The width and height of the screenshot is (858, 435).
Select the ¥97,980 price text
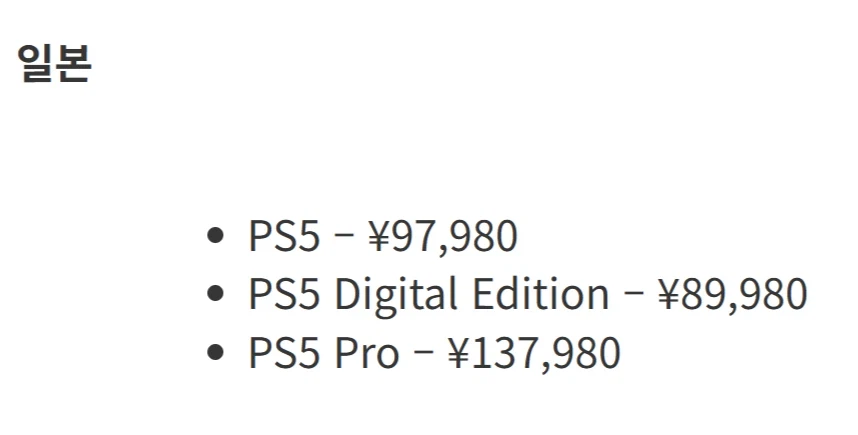[x=443, y=237]
